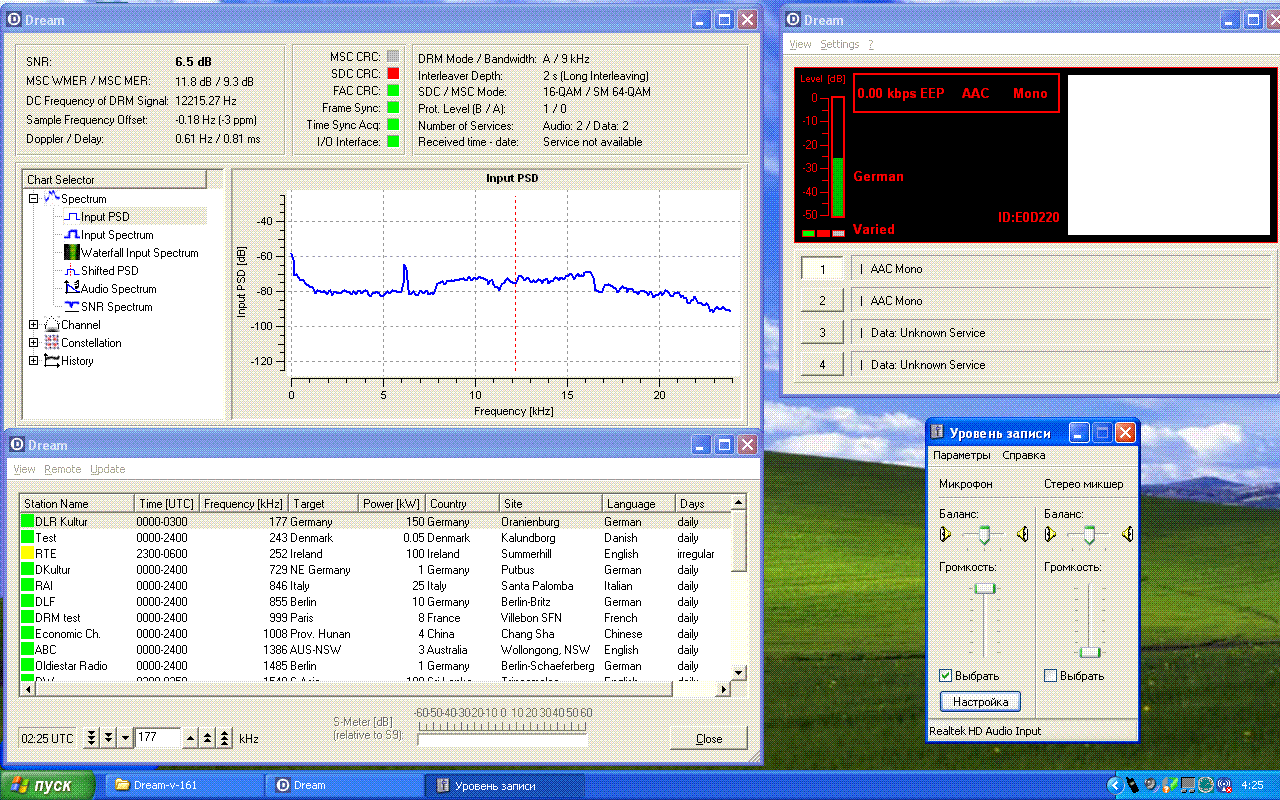
Task: Click the Настройка button
Action: [980, 702]
